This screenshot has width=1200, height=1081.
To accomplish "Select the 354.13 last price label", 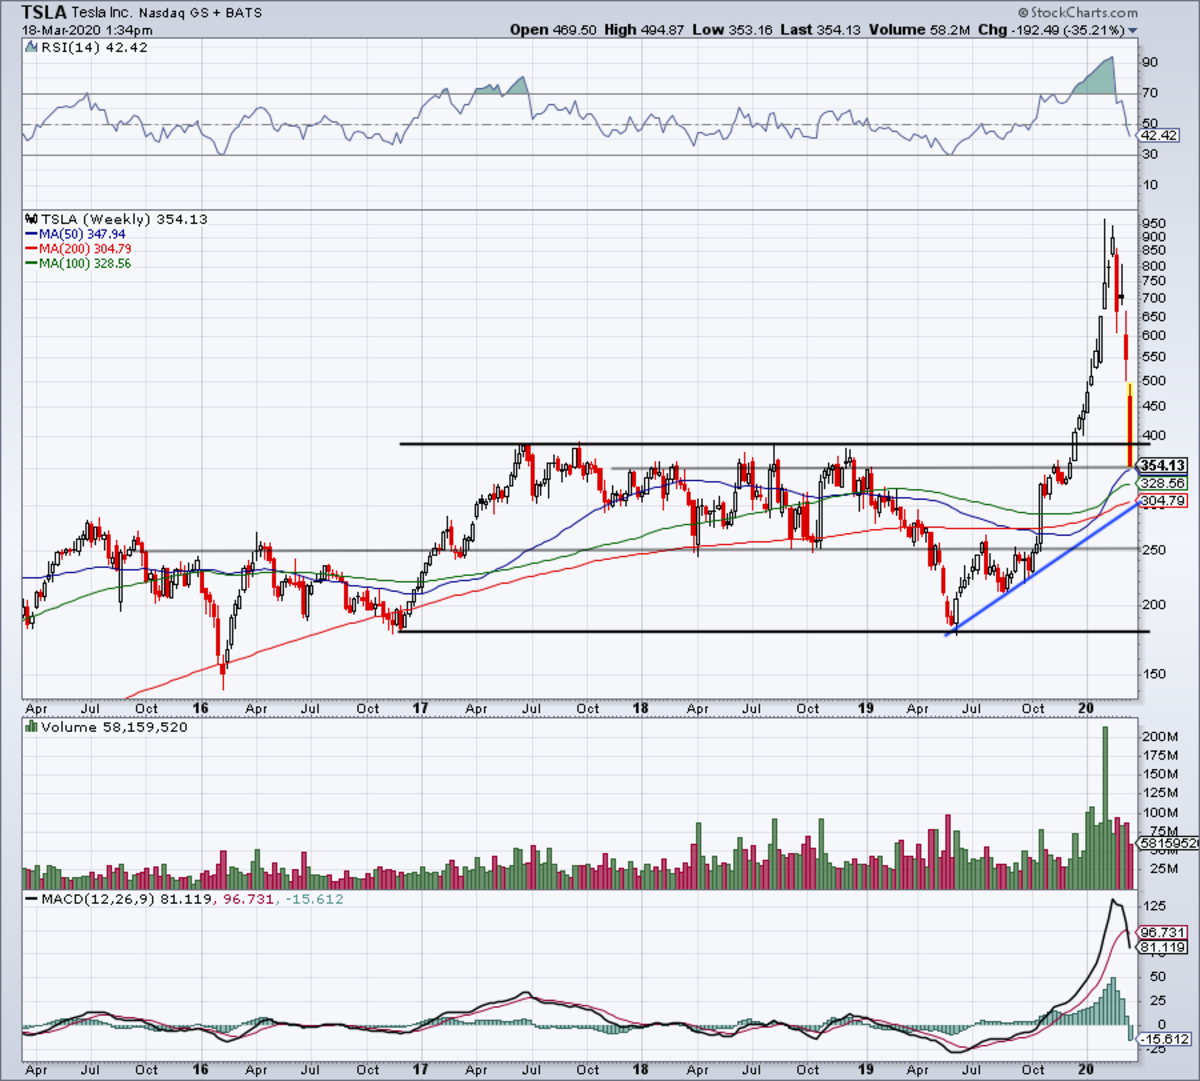I will [x=1162, y=466].
